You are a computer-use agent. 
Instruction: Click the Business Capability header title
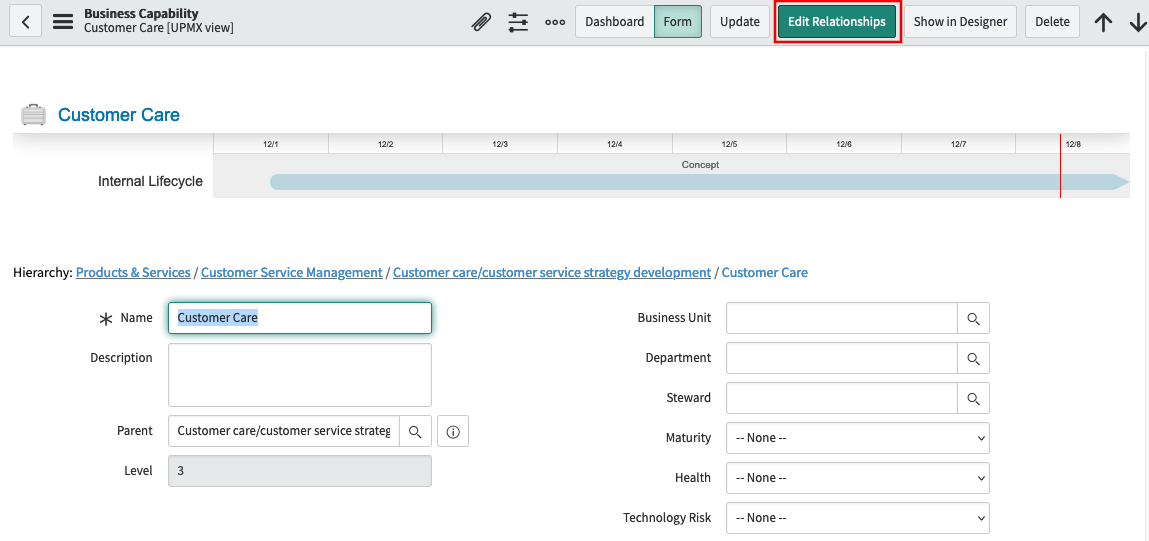(x=141, y=14)
